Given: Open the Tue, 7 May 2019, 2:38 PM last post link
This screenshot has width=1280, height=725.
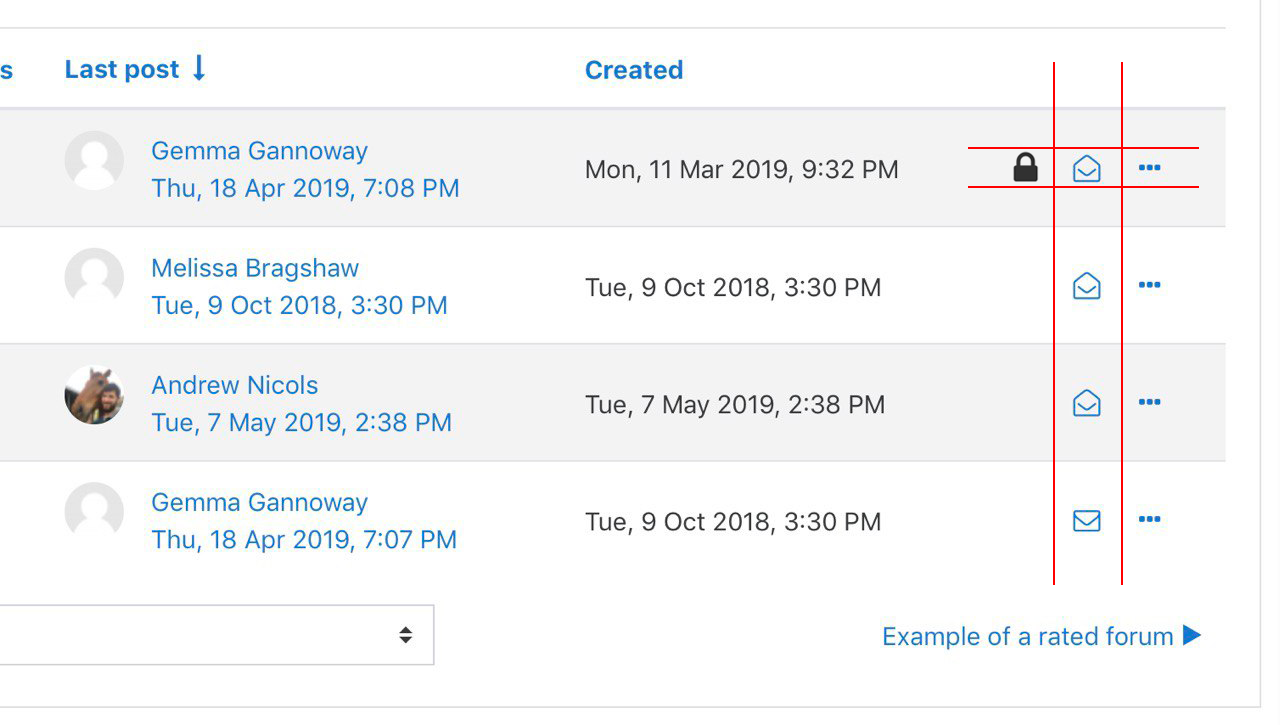Looking at the screenshot, I should (x=301, y=423).
